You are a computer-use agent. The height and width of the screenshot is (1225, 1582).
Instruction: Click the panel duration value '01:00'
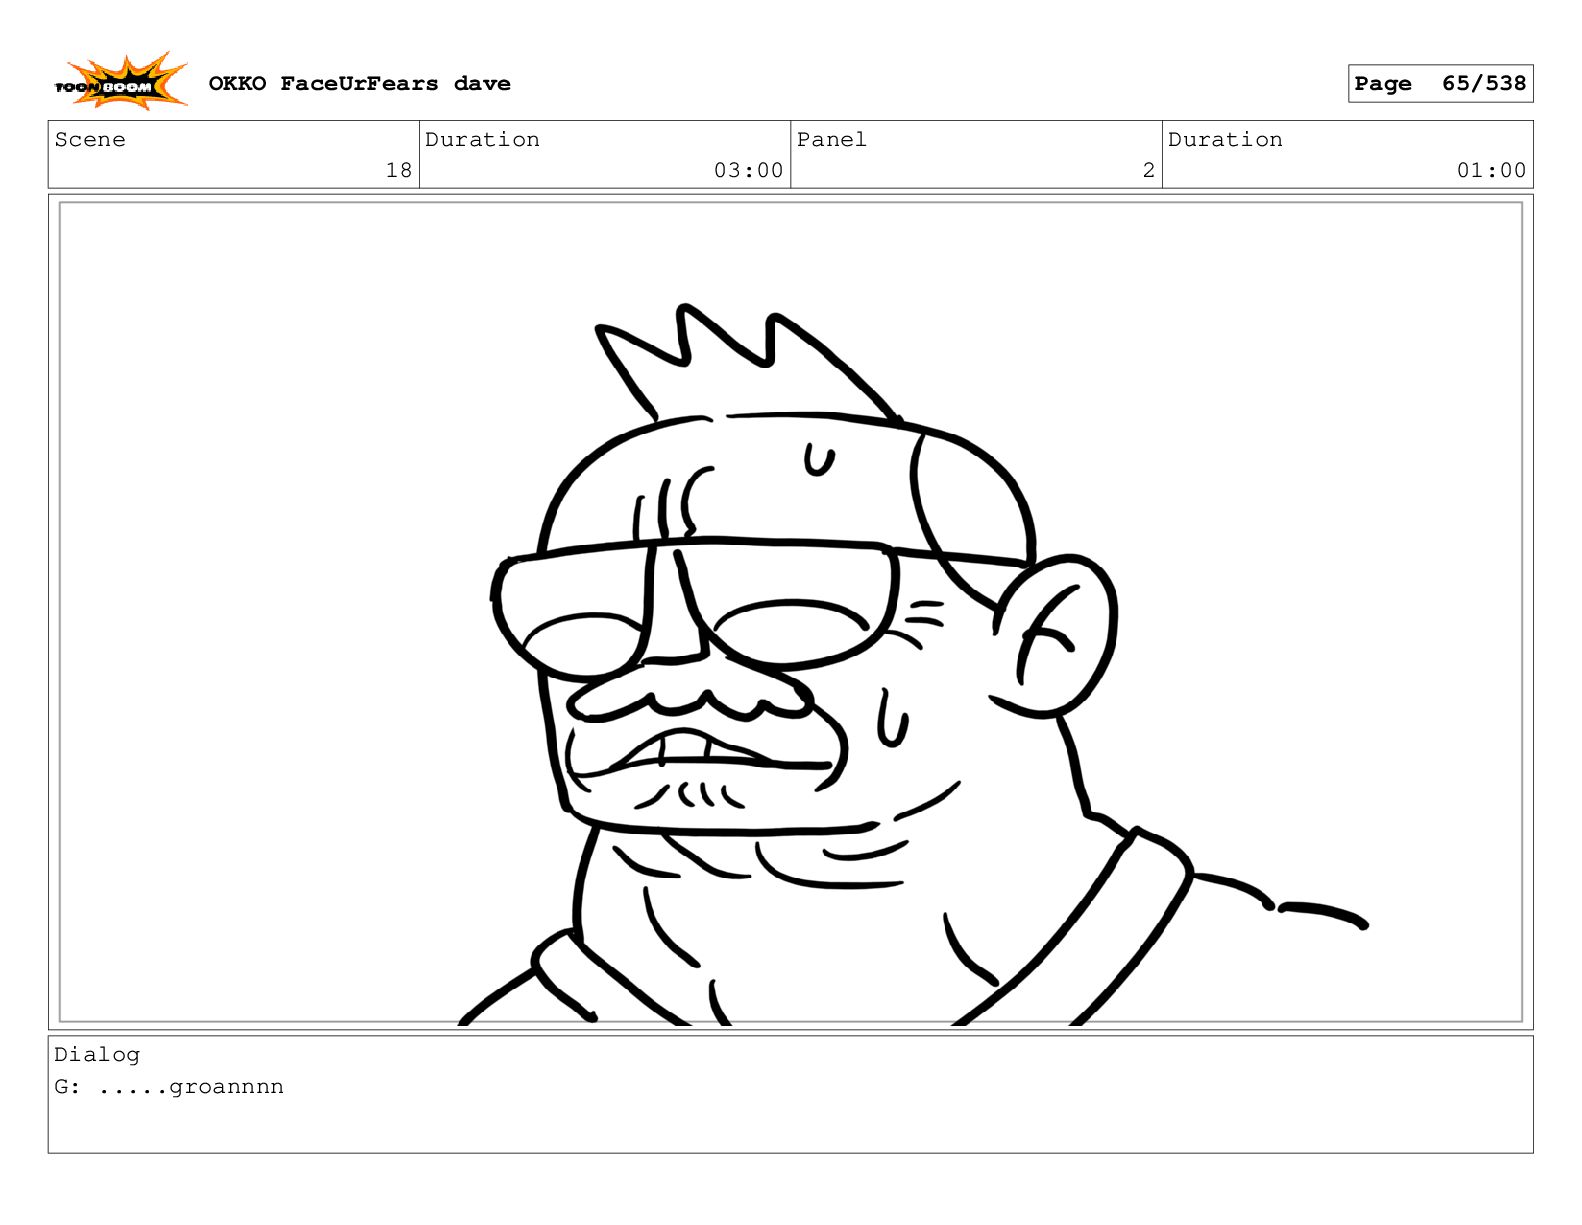point(1491,170)
